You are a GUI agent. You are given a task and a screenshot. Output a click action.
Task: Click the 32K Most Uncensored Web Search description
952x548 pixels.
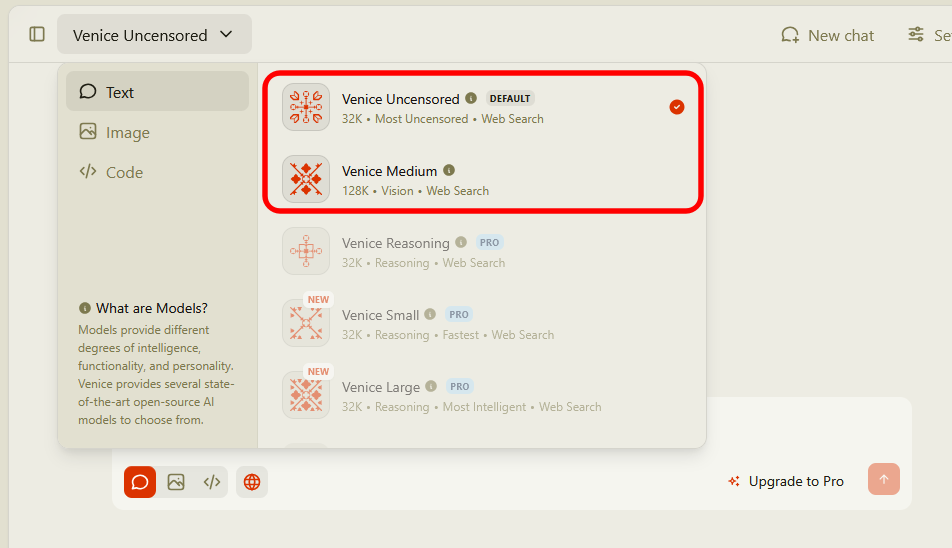[x=443, y=119]
